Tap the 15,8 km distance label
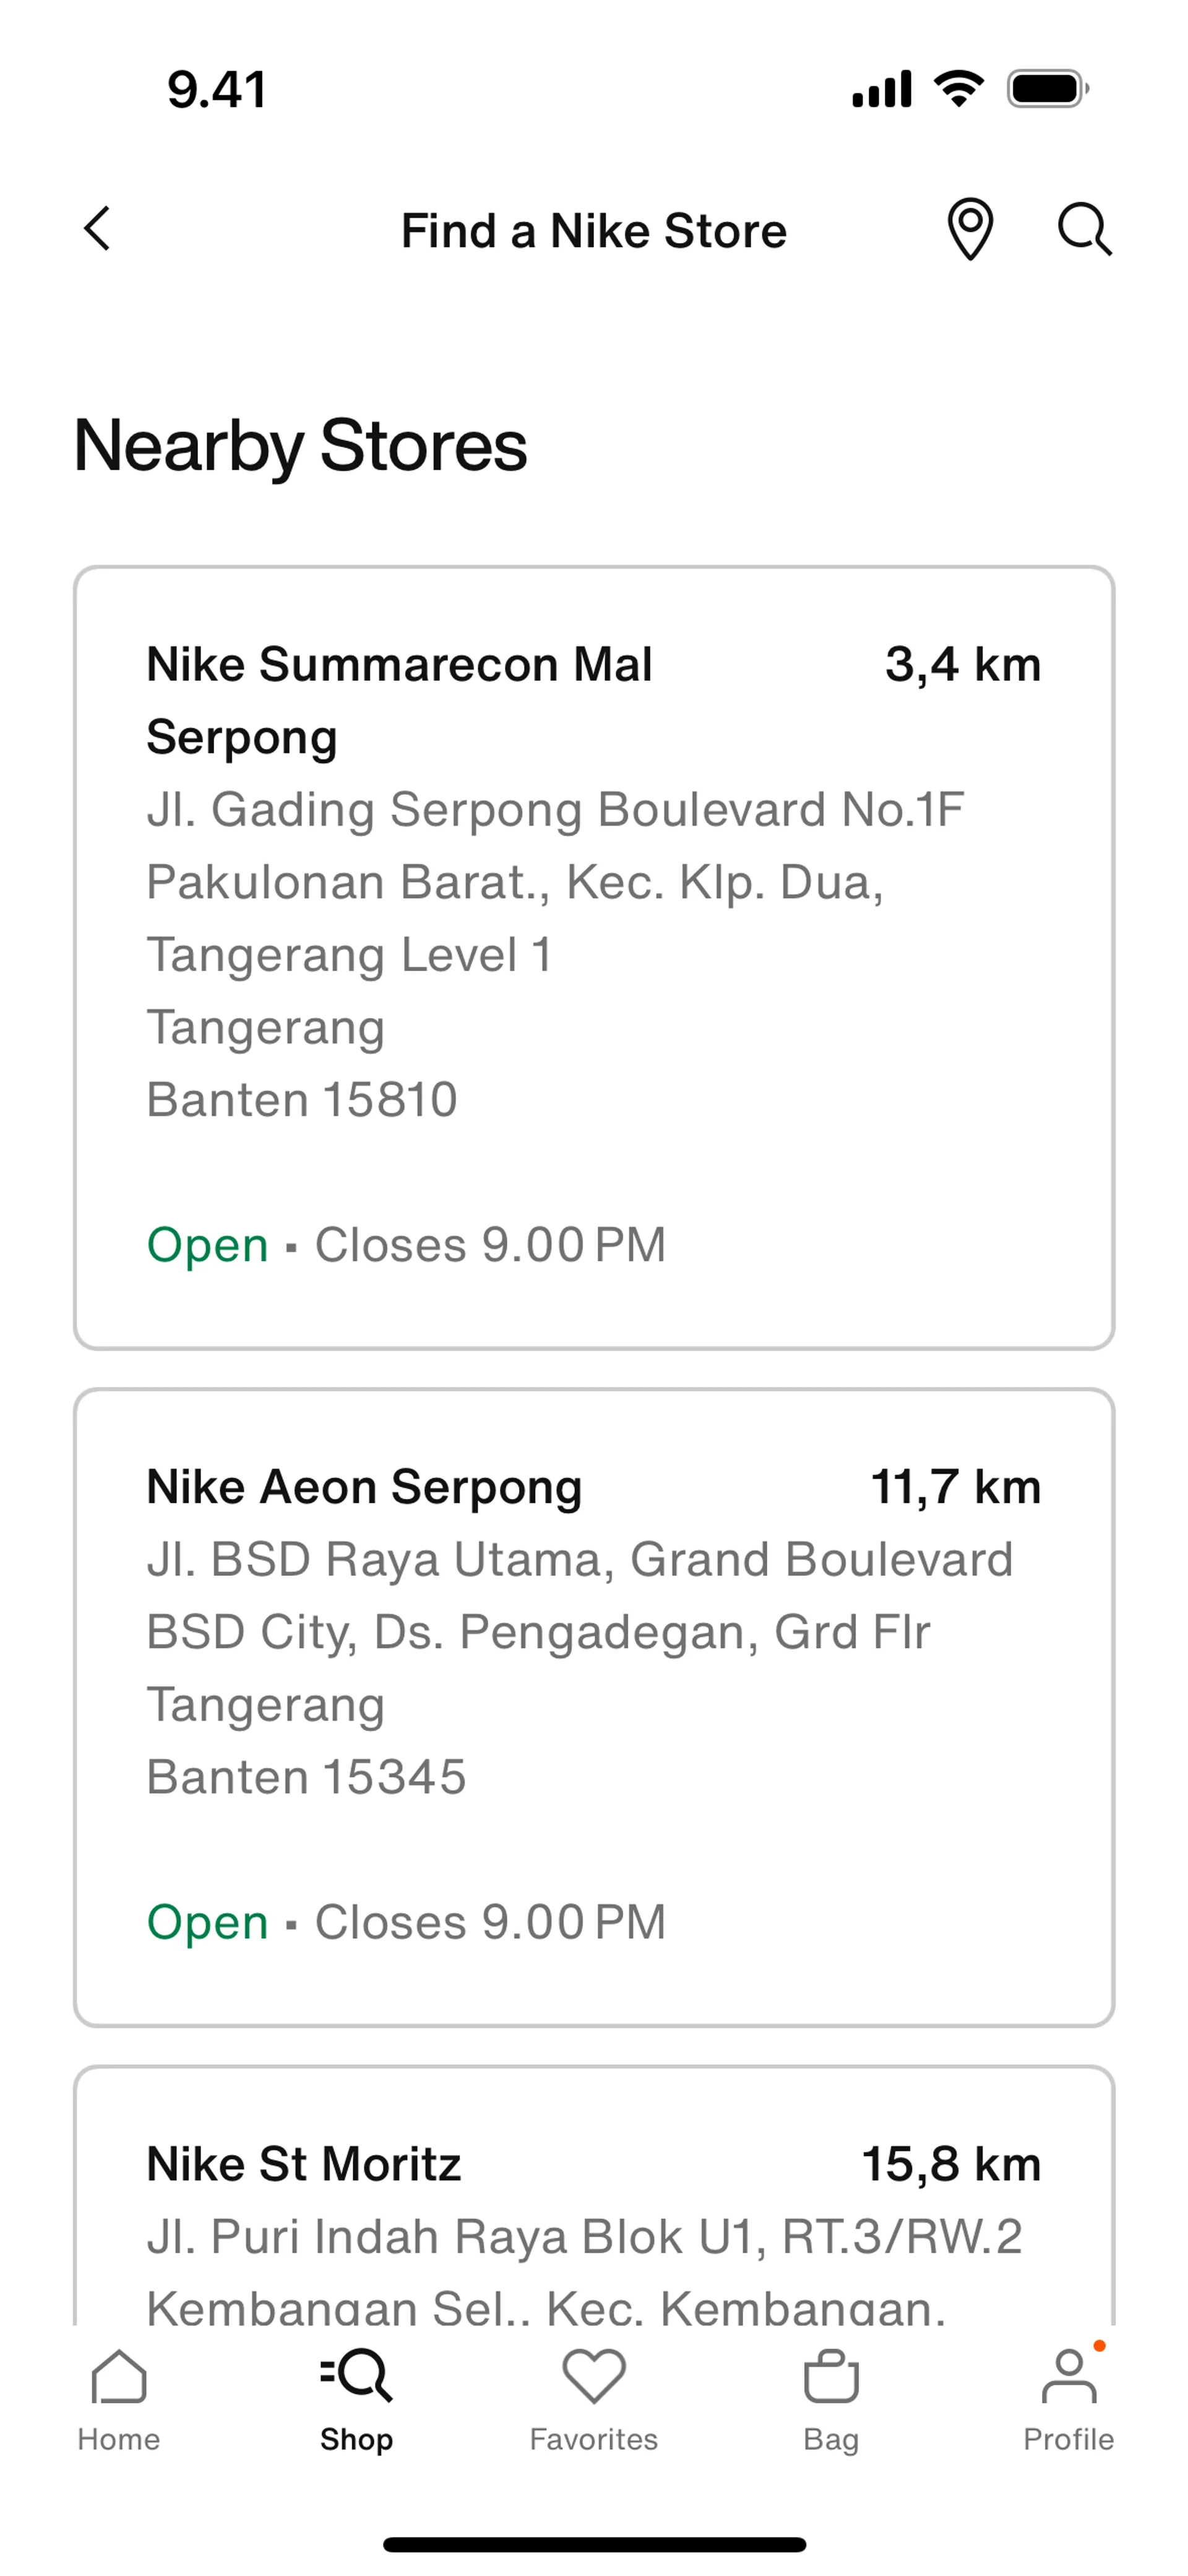 tap(950, 2164)
